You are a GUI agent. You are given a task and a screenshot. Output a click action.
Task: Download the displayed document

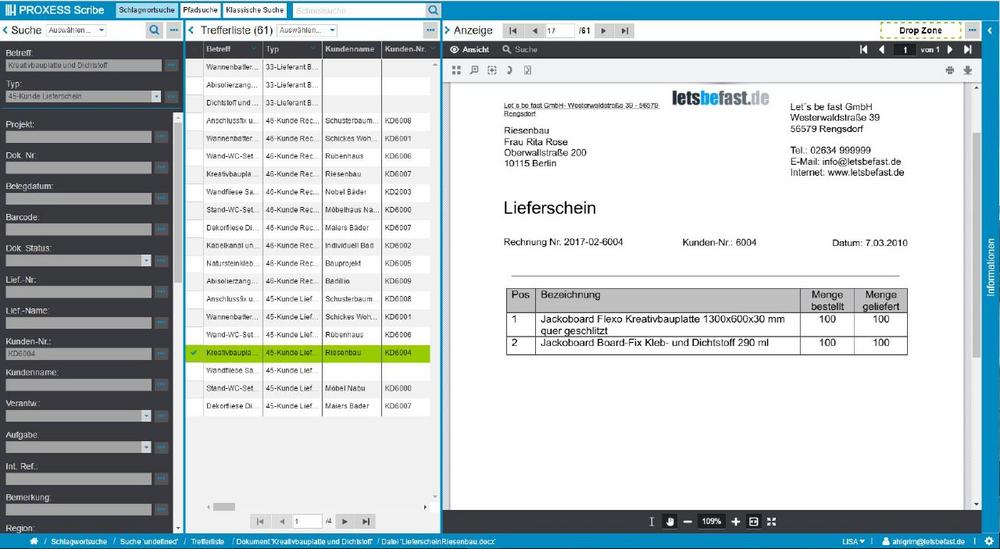967,70
